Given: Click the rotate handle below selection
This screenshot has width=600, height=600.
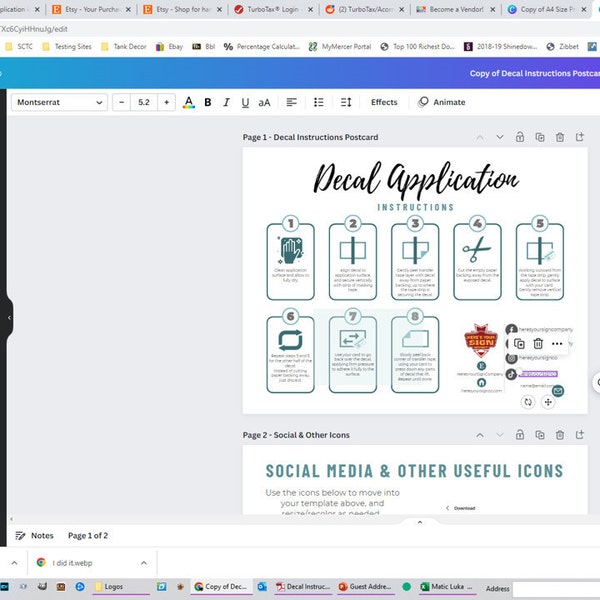Looking at the screenshot, I should pyautogui.click(x=528, y=402).
